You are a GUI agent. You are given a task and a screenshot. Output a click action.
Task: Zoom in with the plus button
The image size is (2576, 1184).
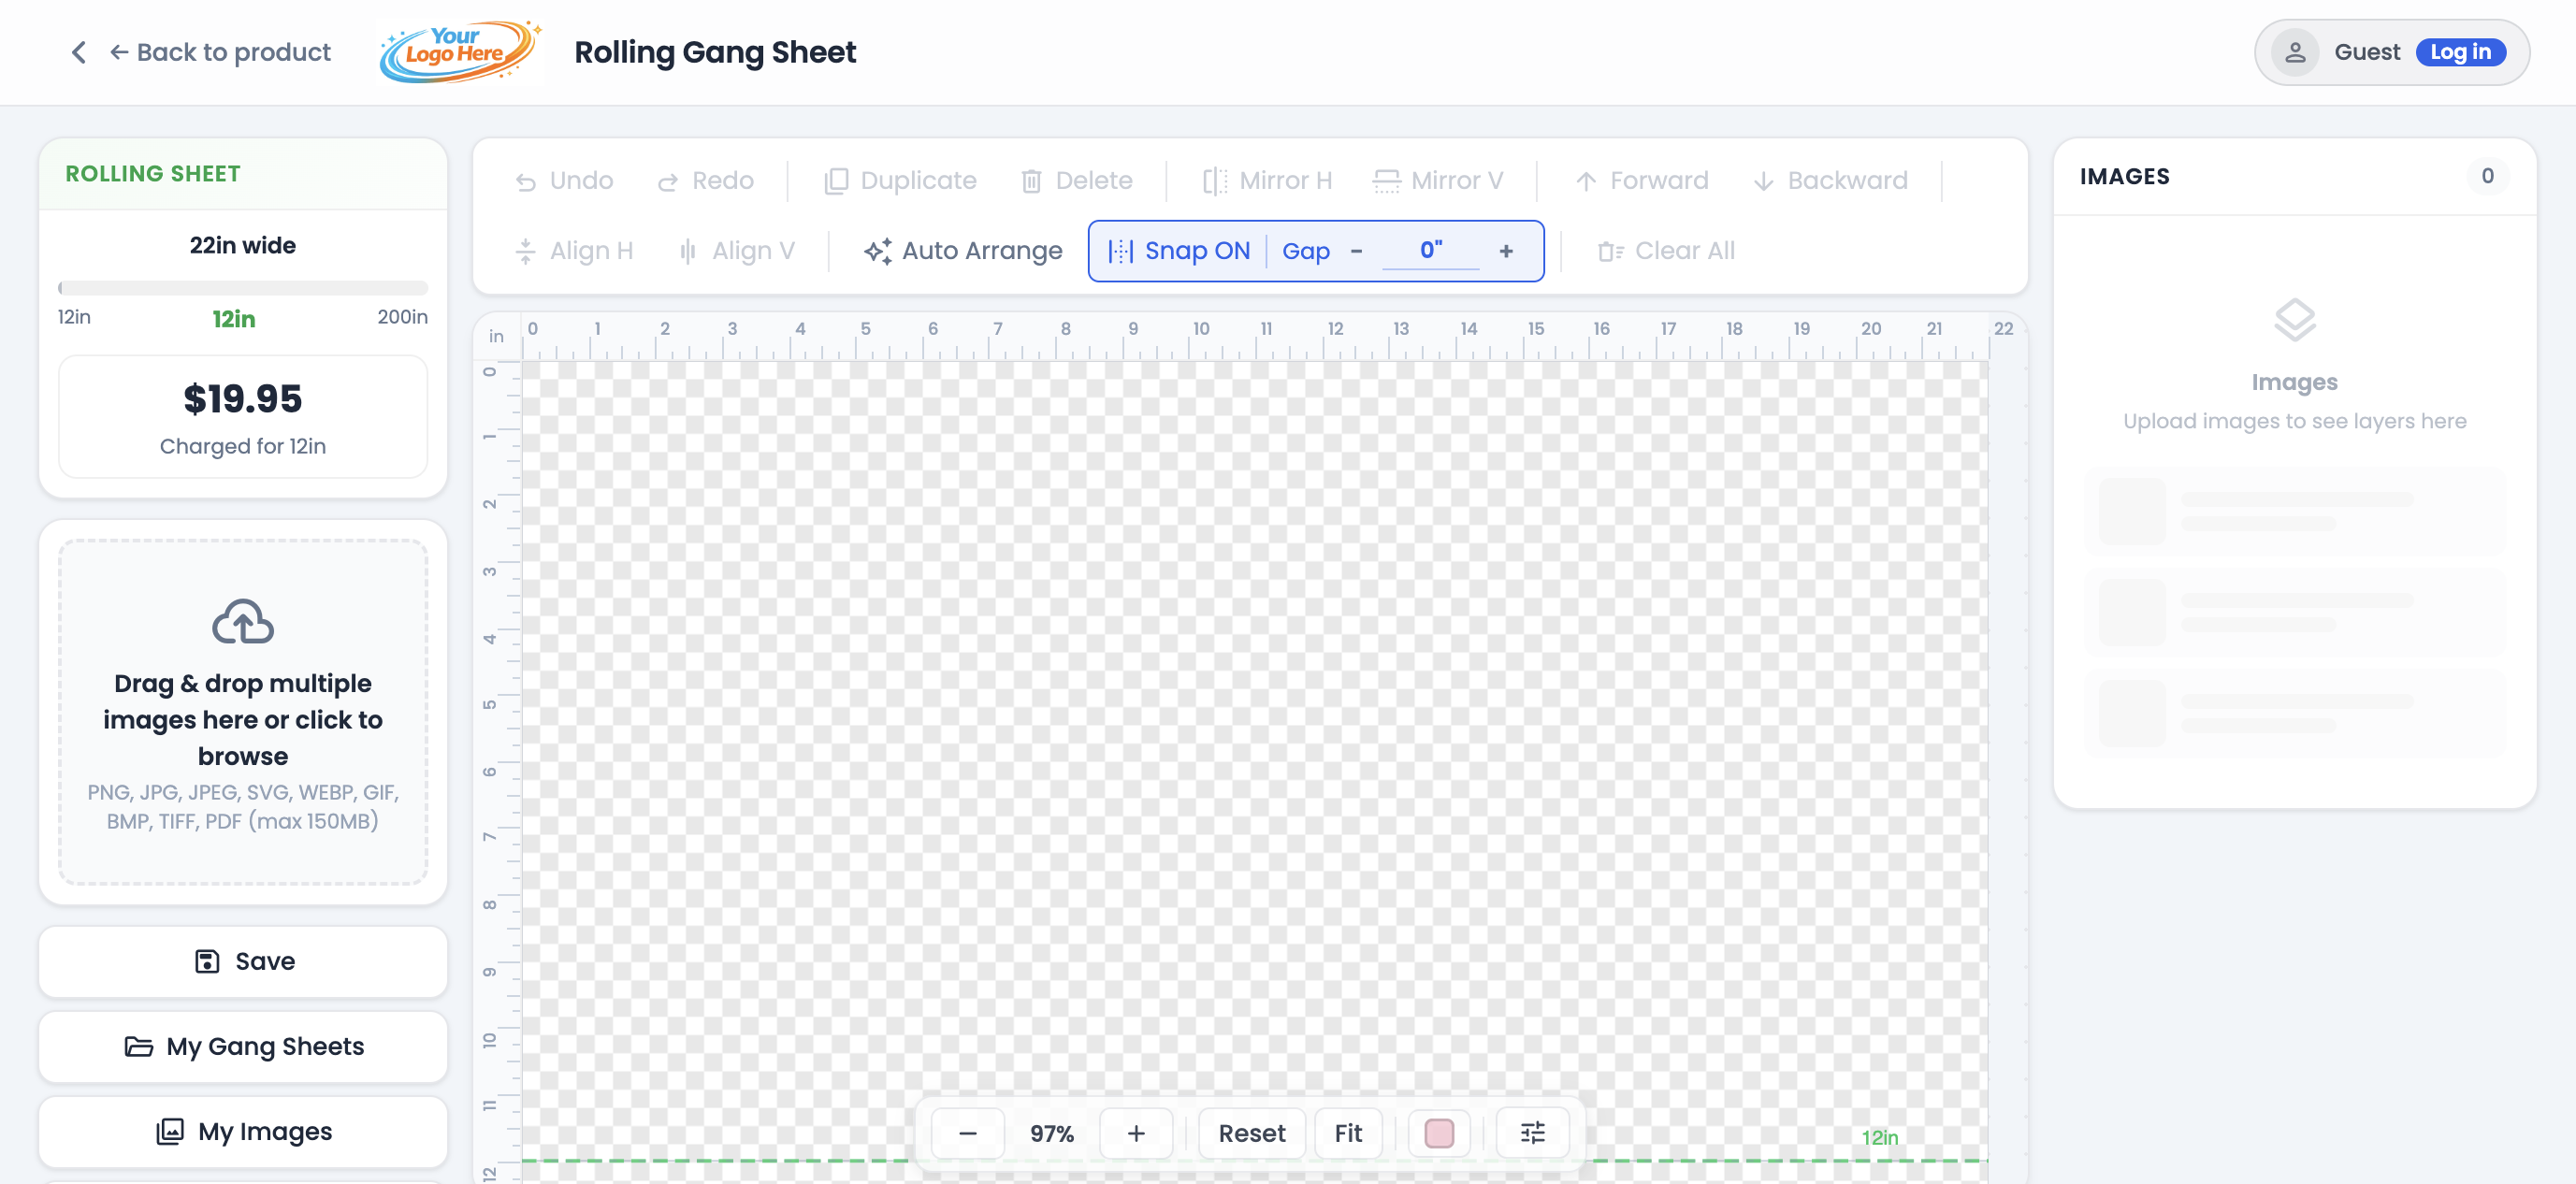coord(1136,1133)
